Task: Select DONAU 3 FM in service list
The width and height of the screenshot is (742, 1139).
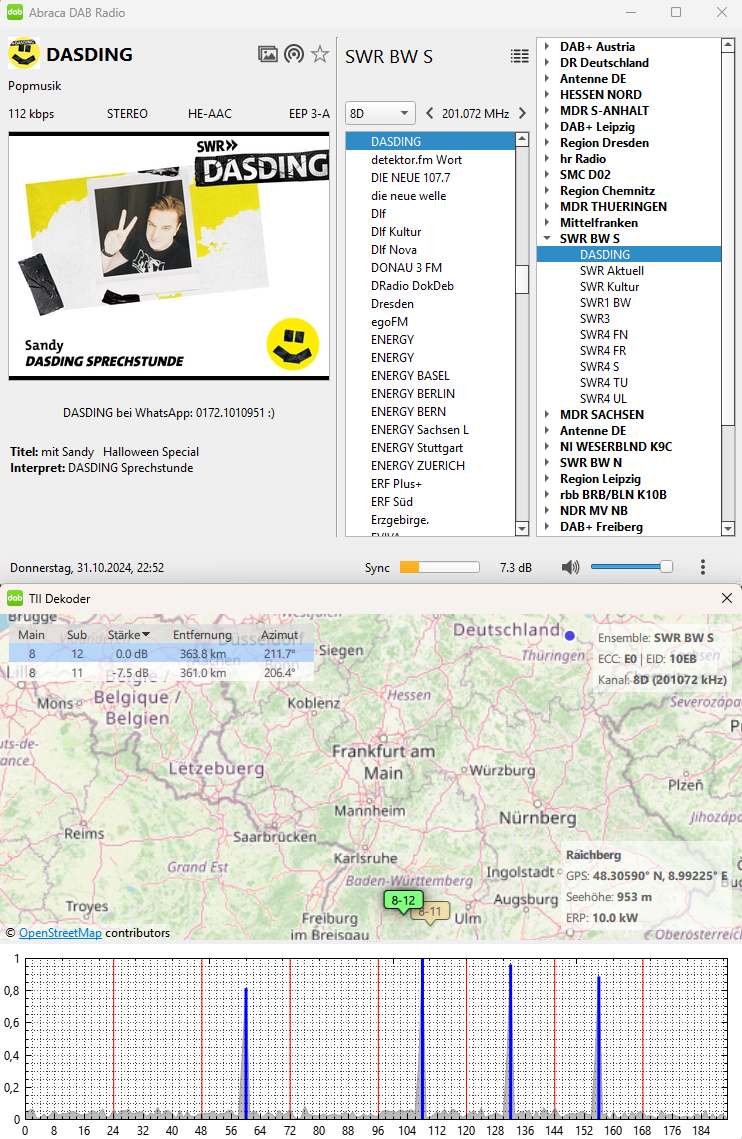Action: pyautogui.click(x=406, y=267)
